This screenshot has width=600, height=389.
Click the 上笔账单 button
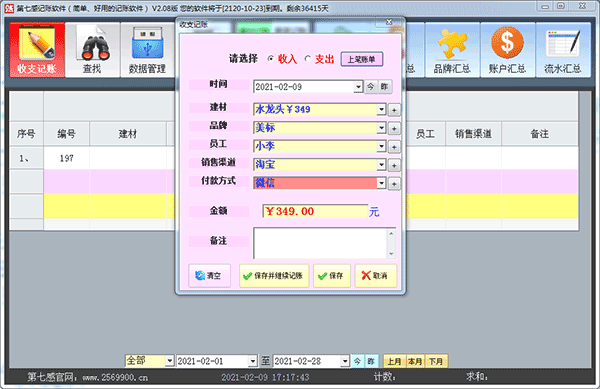pos(362,59)
